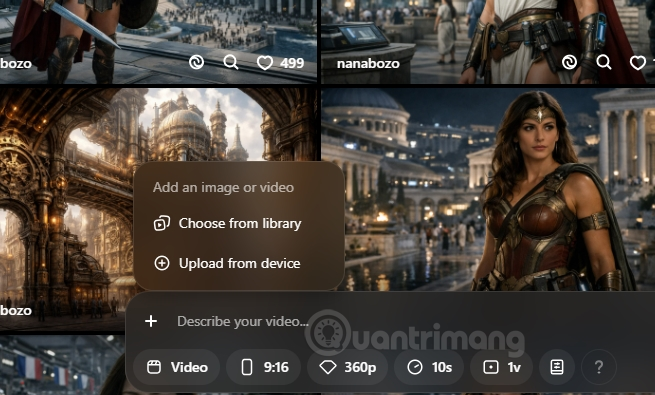
Task: Open the 360p resolution selector
Action: pyautogui.click(x=348, y=367)
